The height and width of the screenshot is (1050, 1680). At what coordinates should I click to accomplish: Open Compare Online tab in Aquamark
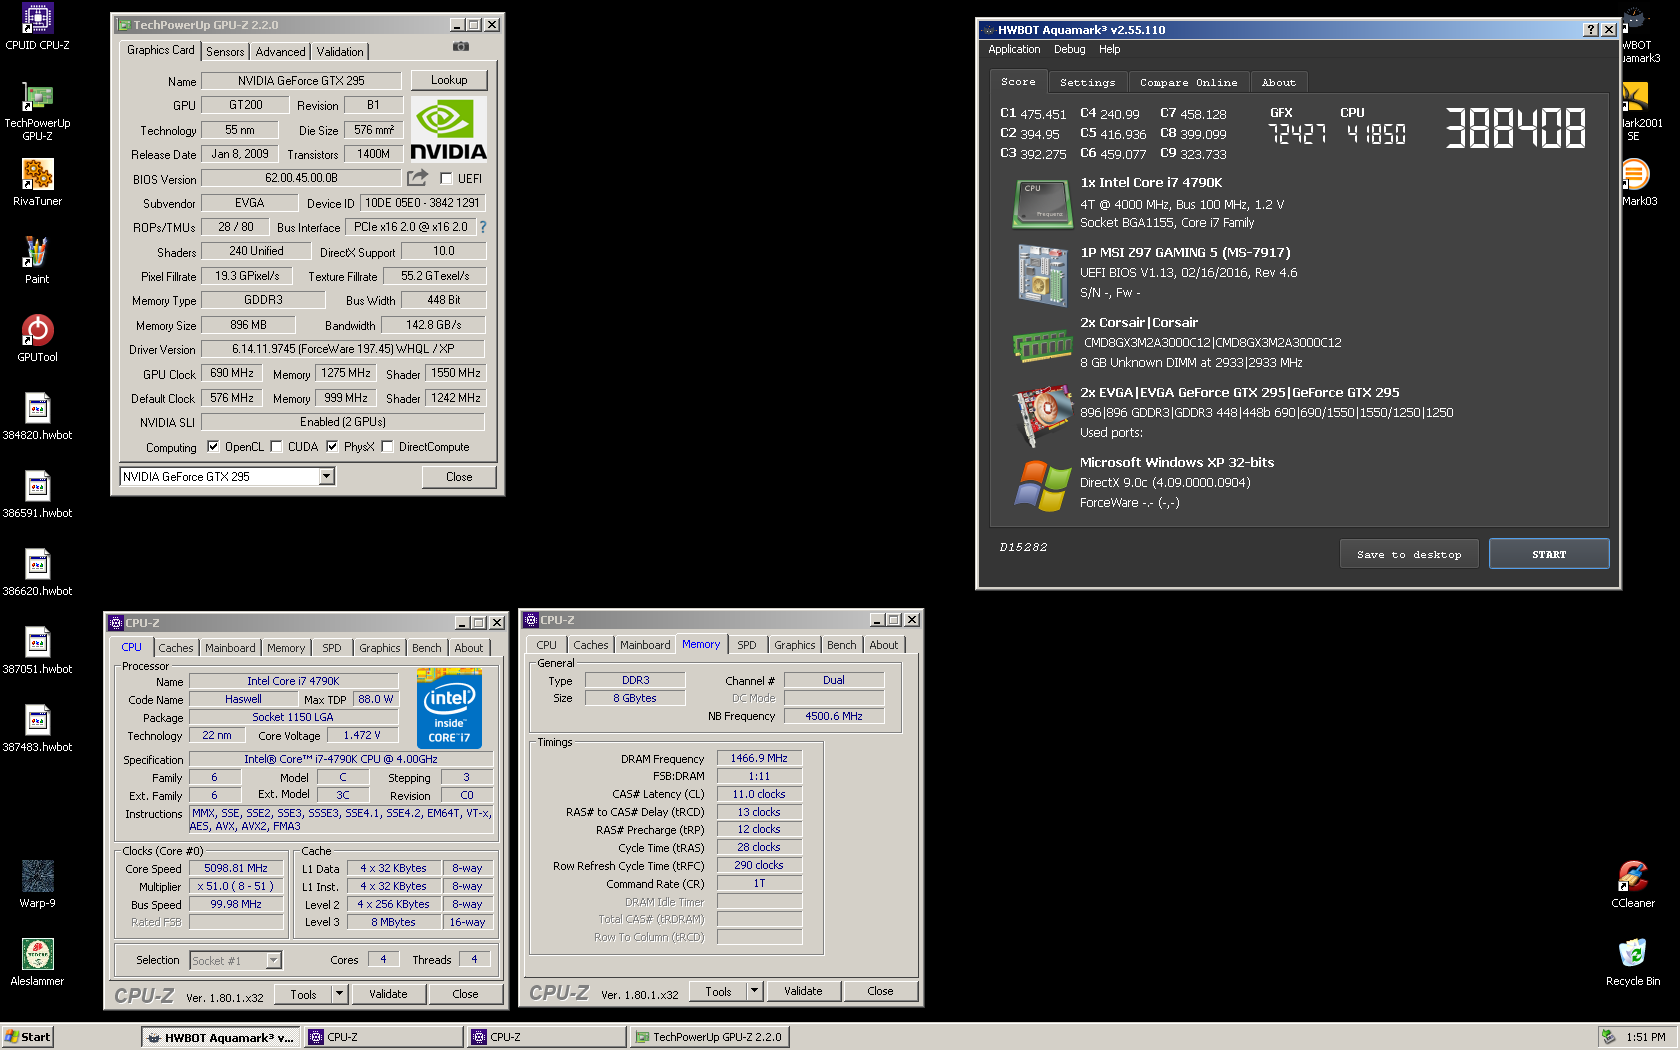click(1188, 83)
